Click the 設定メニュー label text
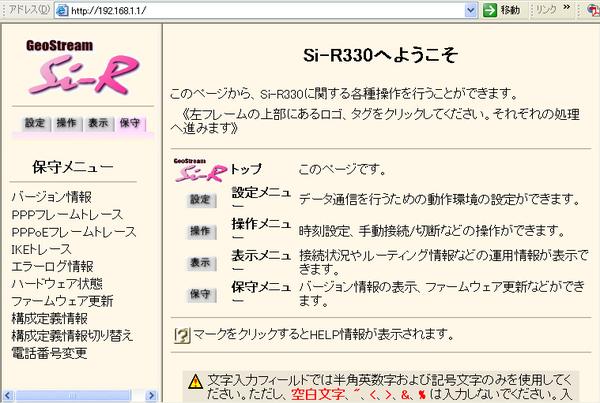This screenshot has width=600, height=403. click(x=261, y=199)
